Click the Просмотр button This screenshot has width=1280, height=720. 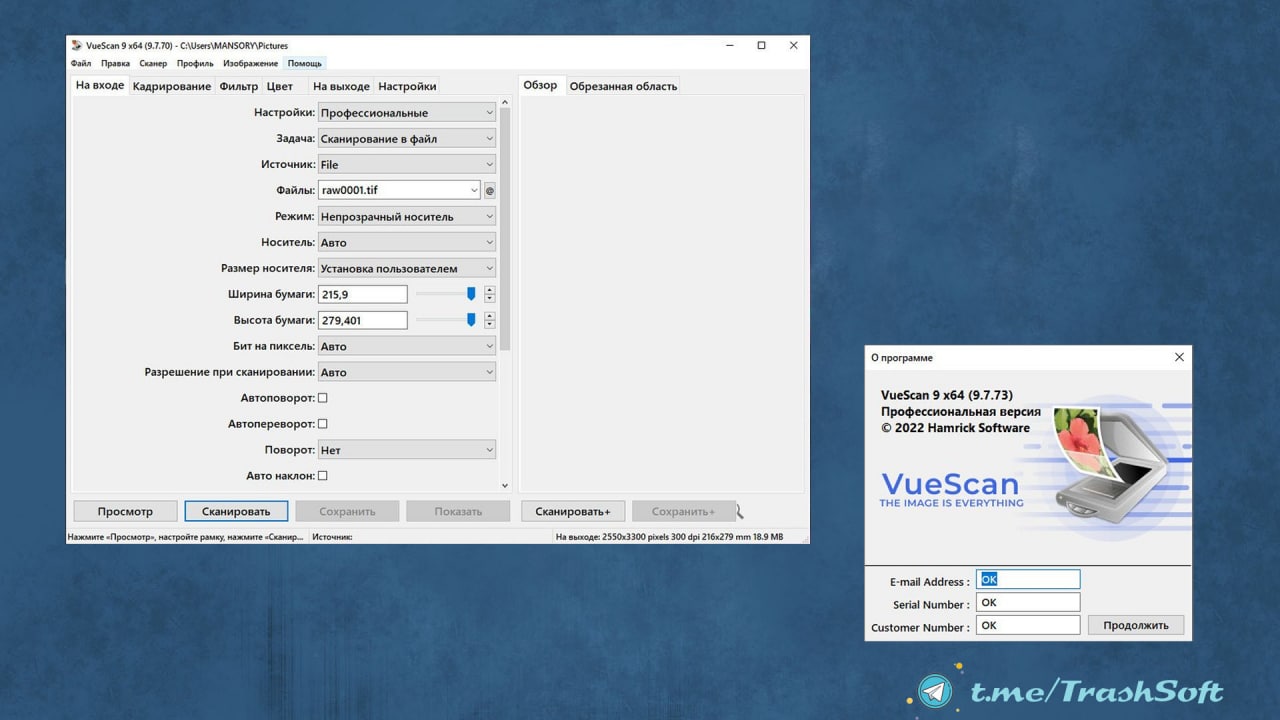pos(125,511)
